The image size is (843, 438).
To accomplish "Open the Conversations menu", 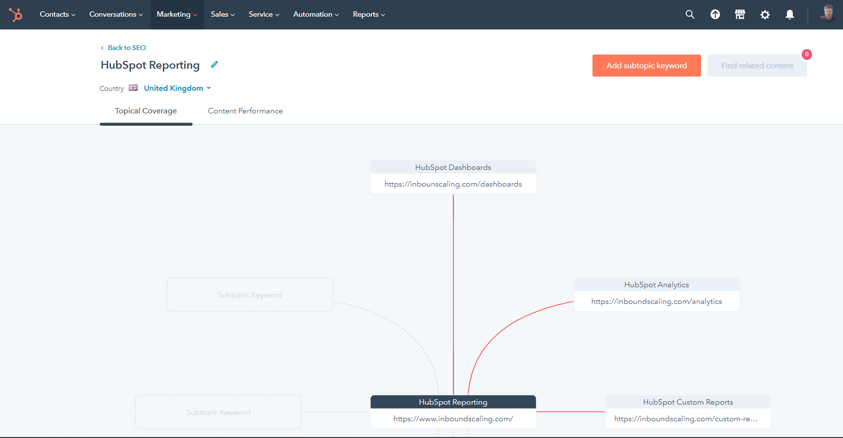I will point(116,15).
